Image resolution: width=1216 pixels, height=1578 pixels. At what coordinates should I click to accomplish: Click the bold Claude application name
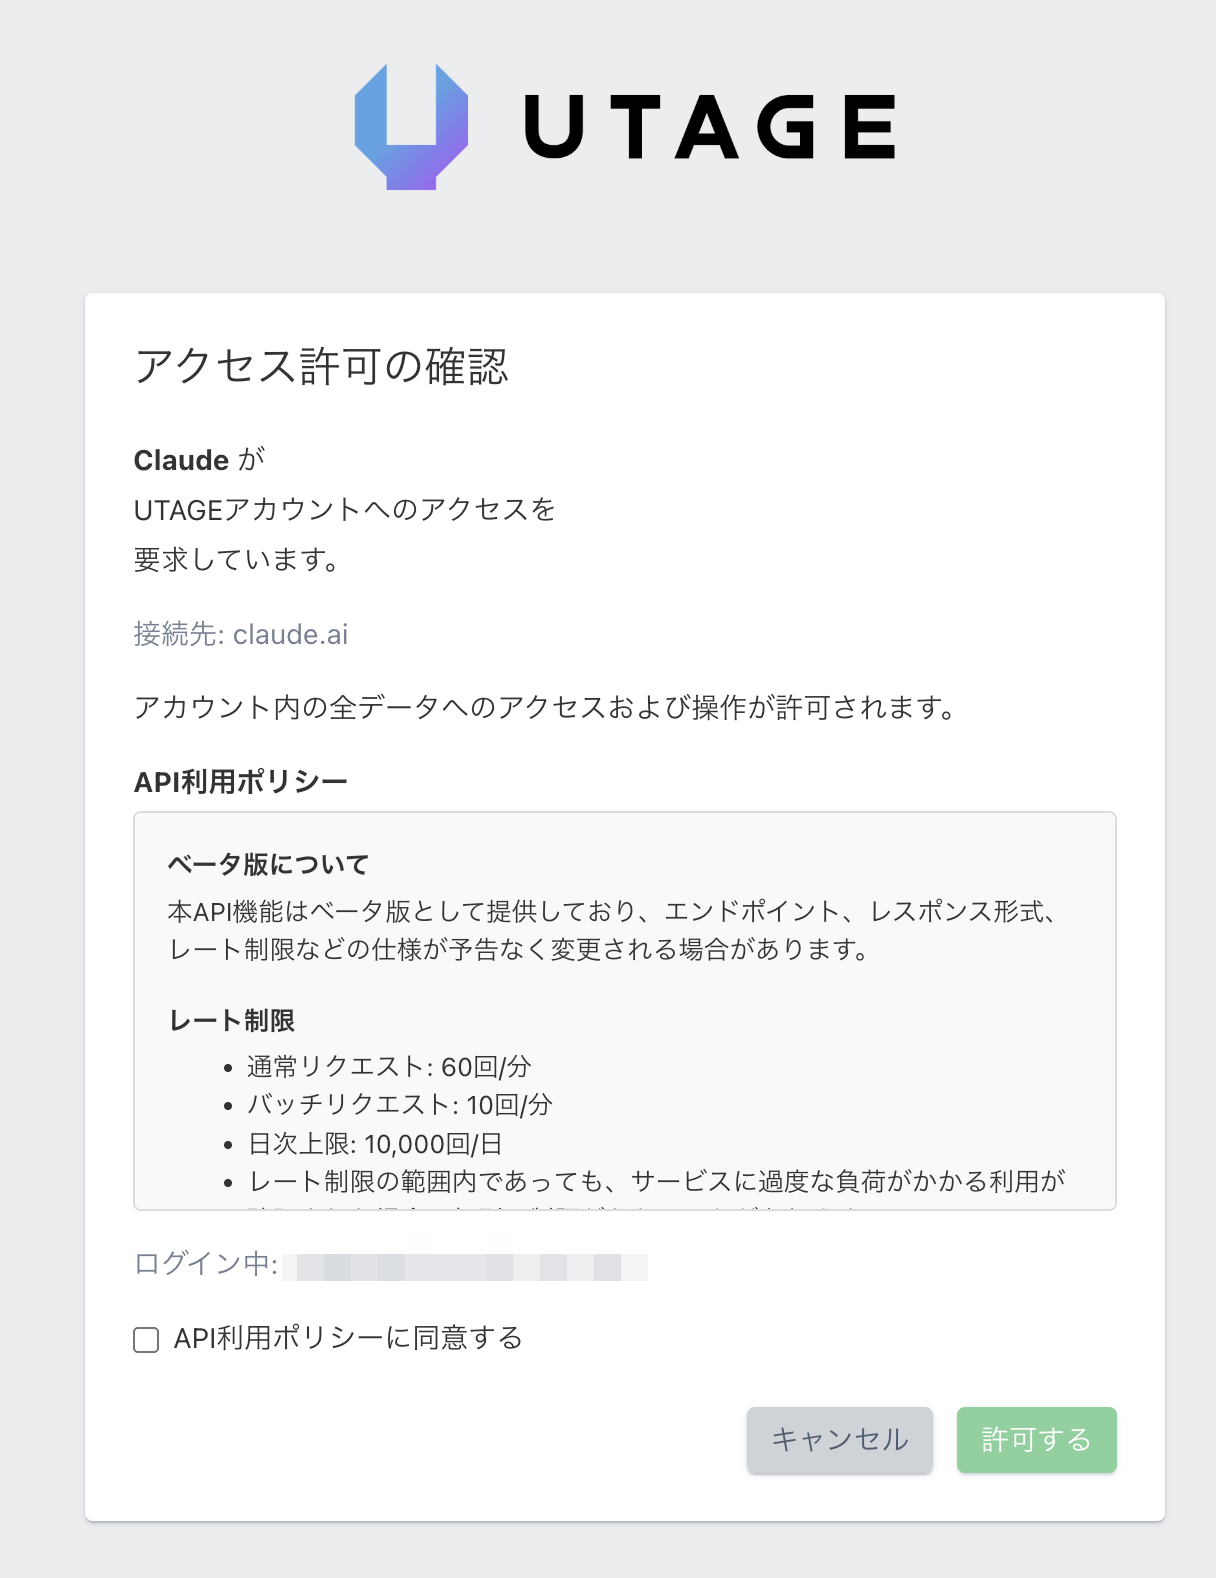181,460
